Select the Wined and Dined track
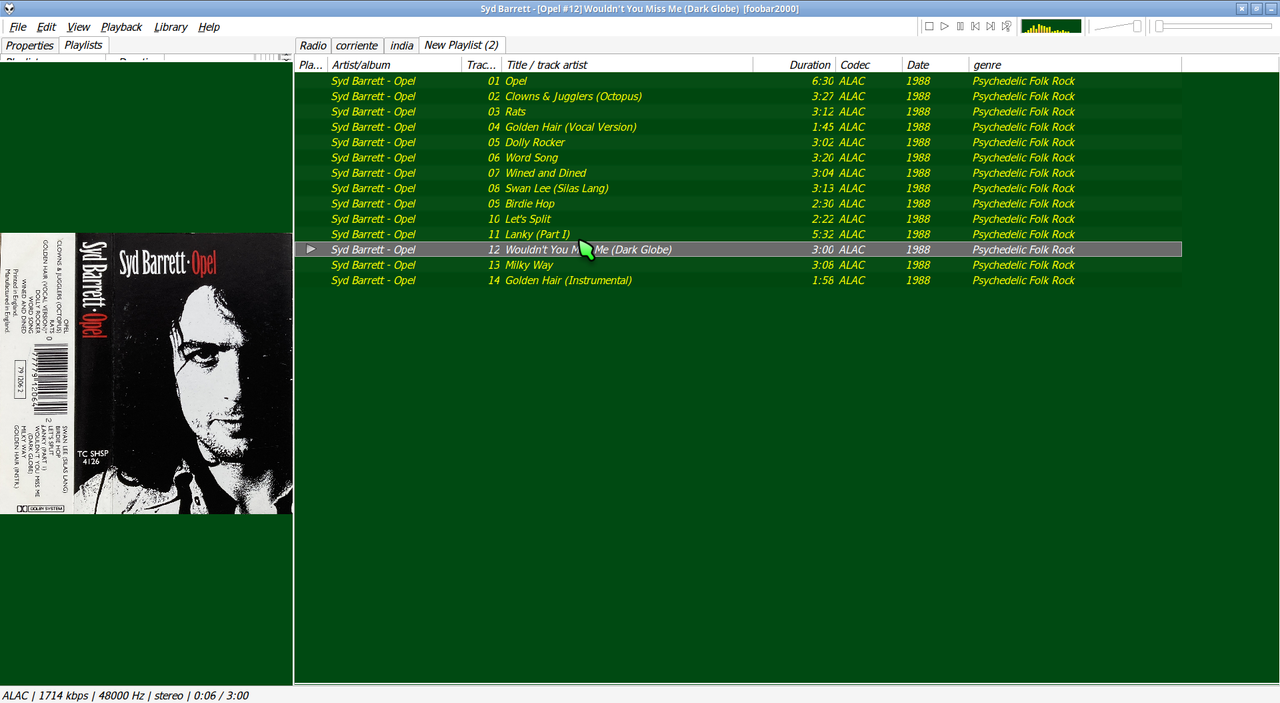Viewport: 1280px width, 703px height. coord(738,173)
